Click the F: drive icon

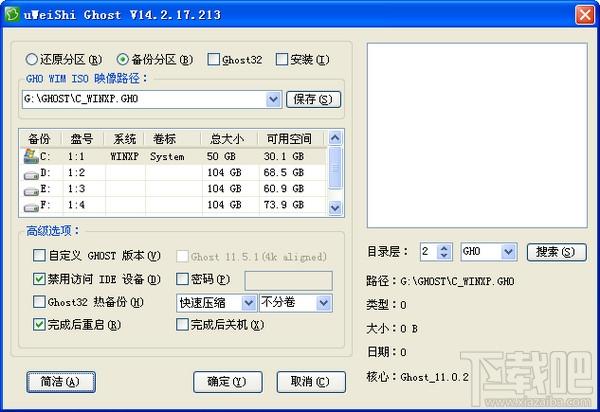click(31, 207)
